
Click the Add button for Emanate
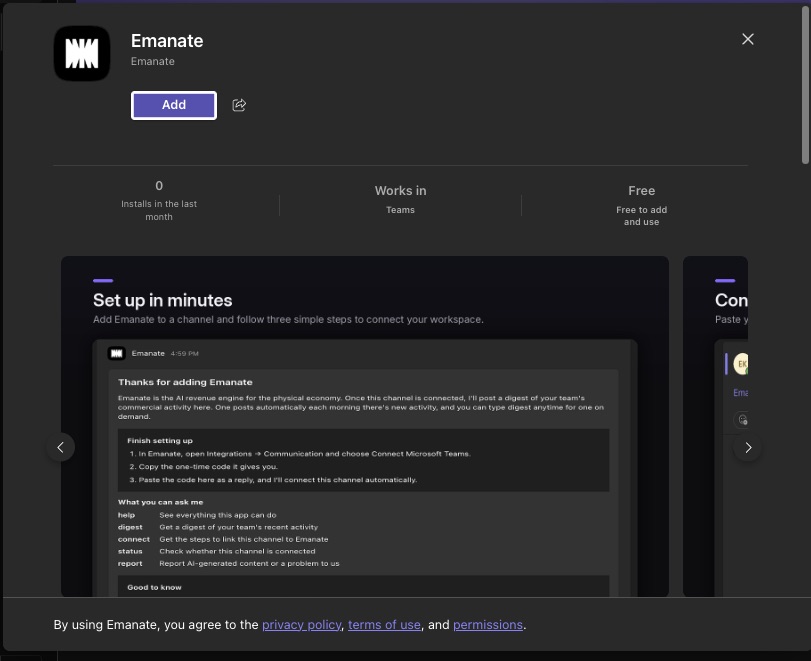tap(174, 105)
